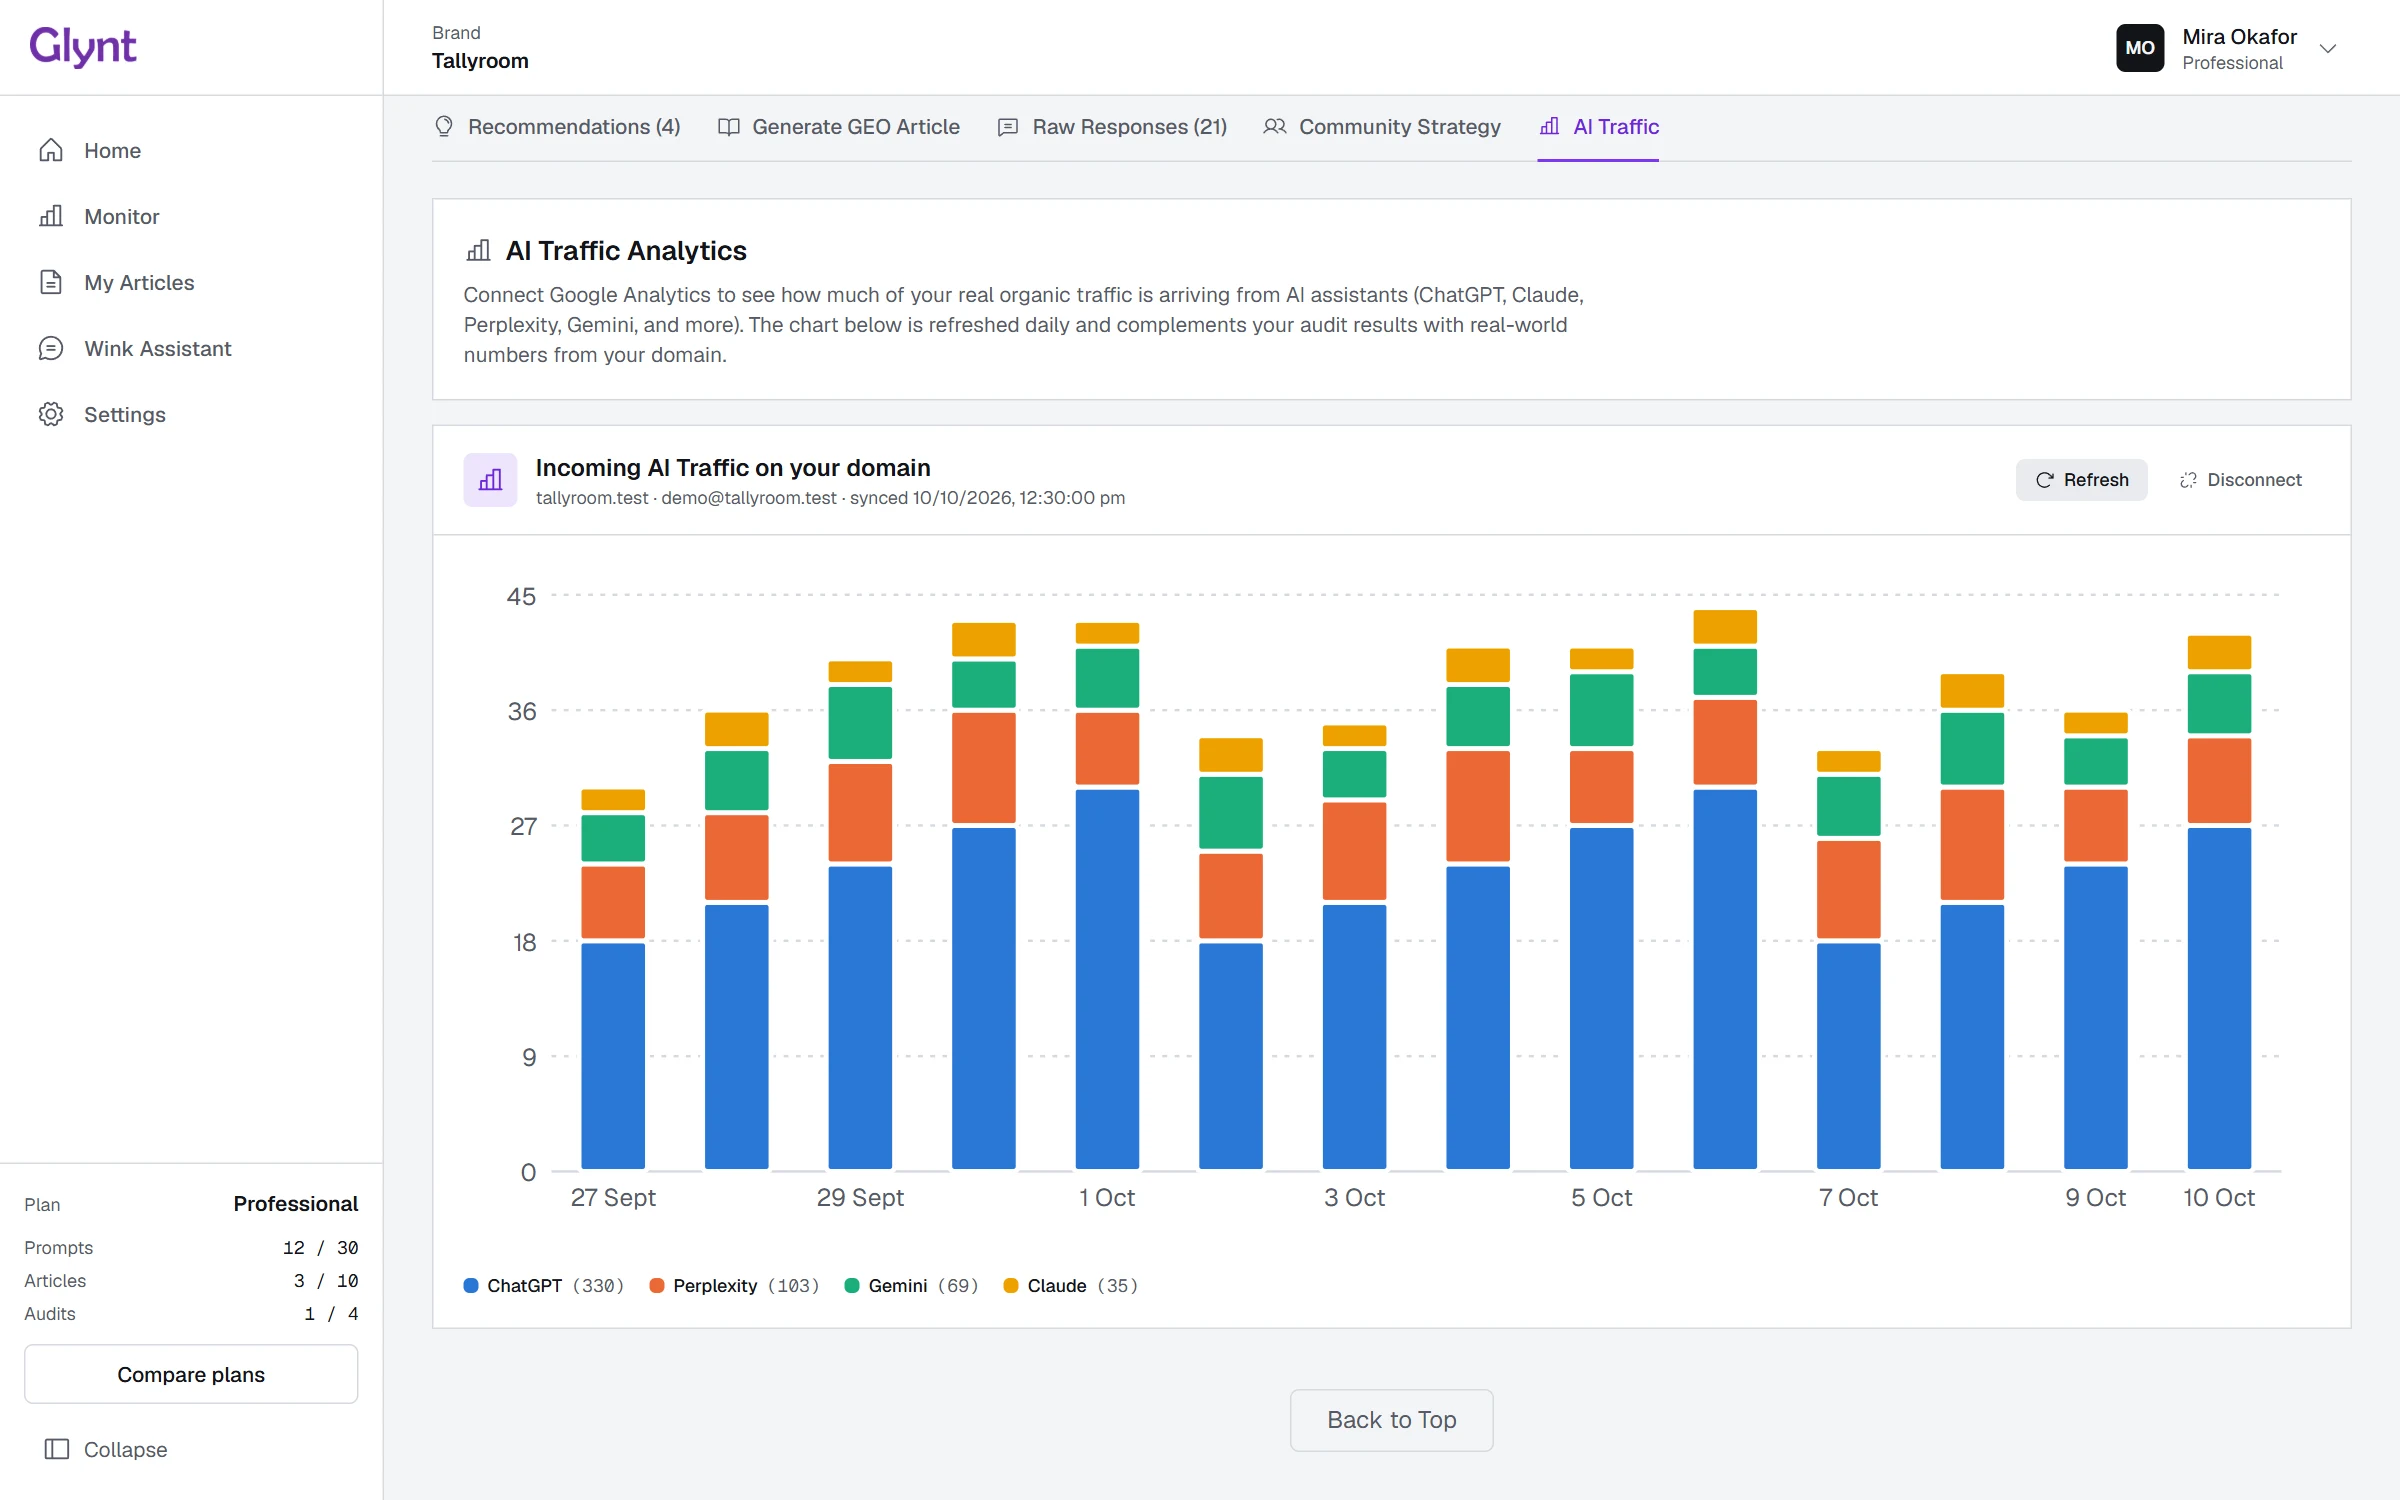Click the Back to Top button

1391,1420
